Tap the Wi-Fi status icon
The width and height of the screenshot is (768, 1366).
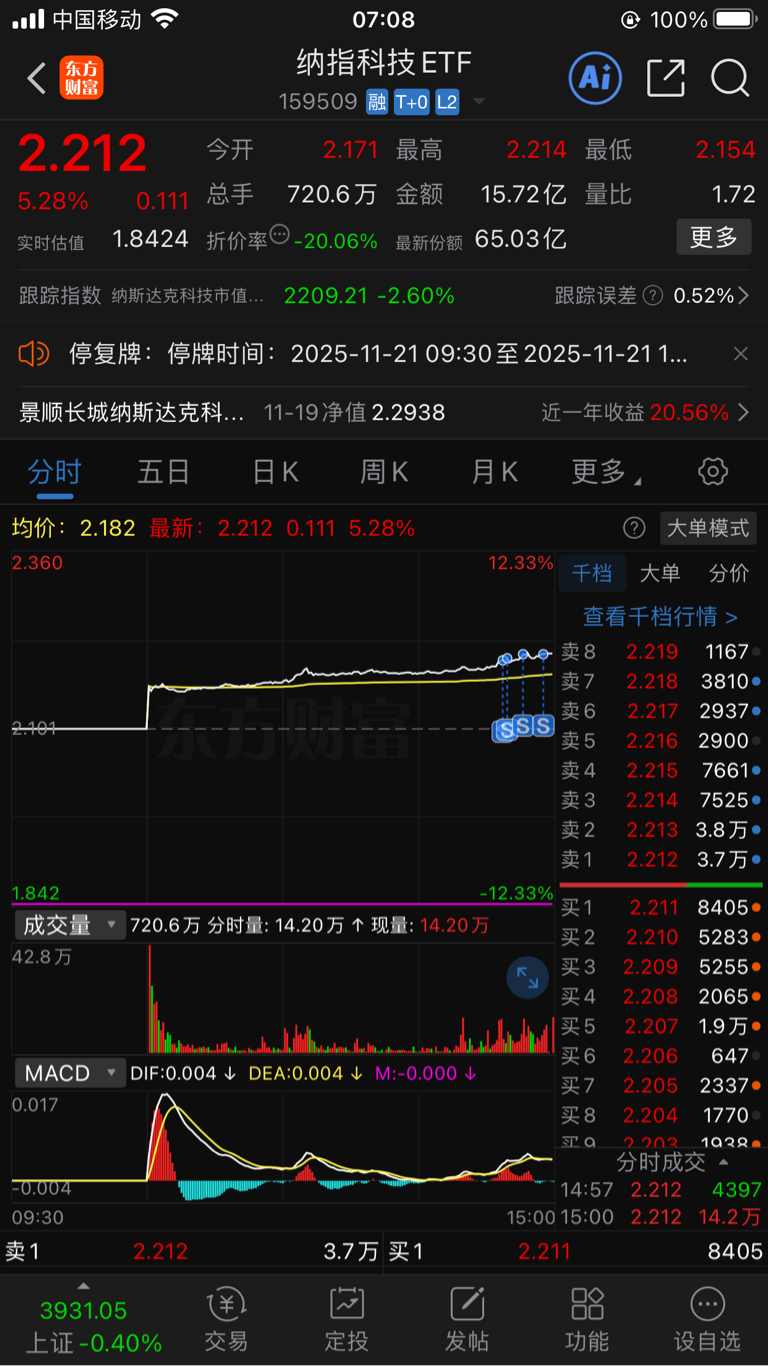click(x=164, y=19)
